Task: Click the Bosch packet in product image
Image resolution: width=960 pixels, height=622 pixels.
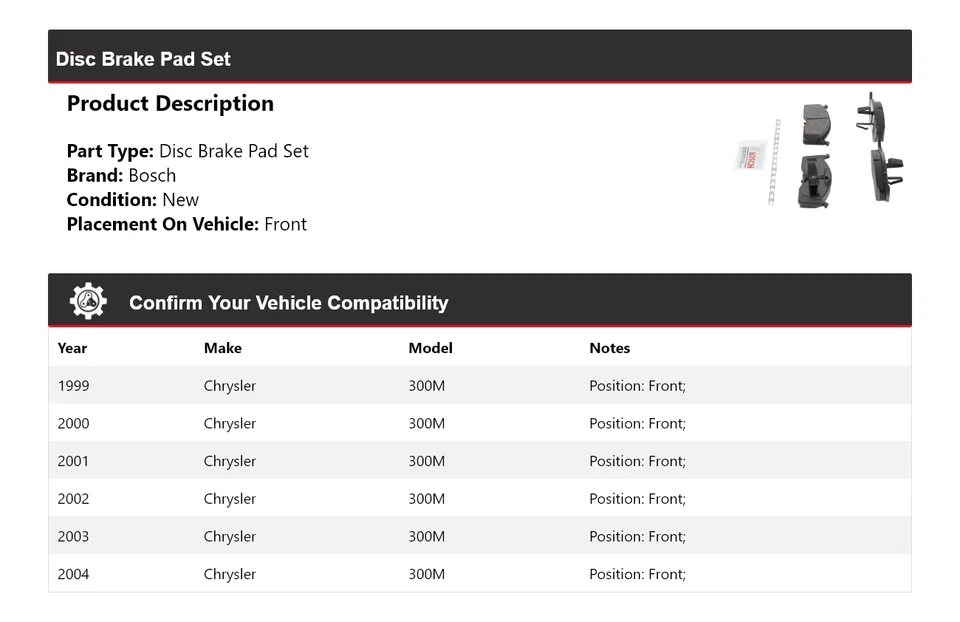Action: click(x=748, y=157)
